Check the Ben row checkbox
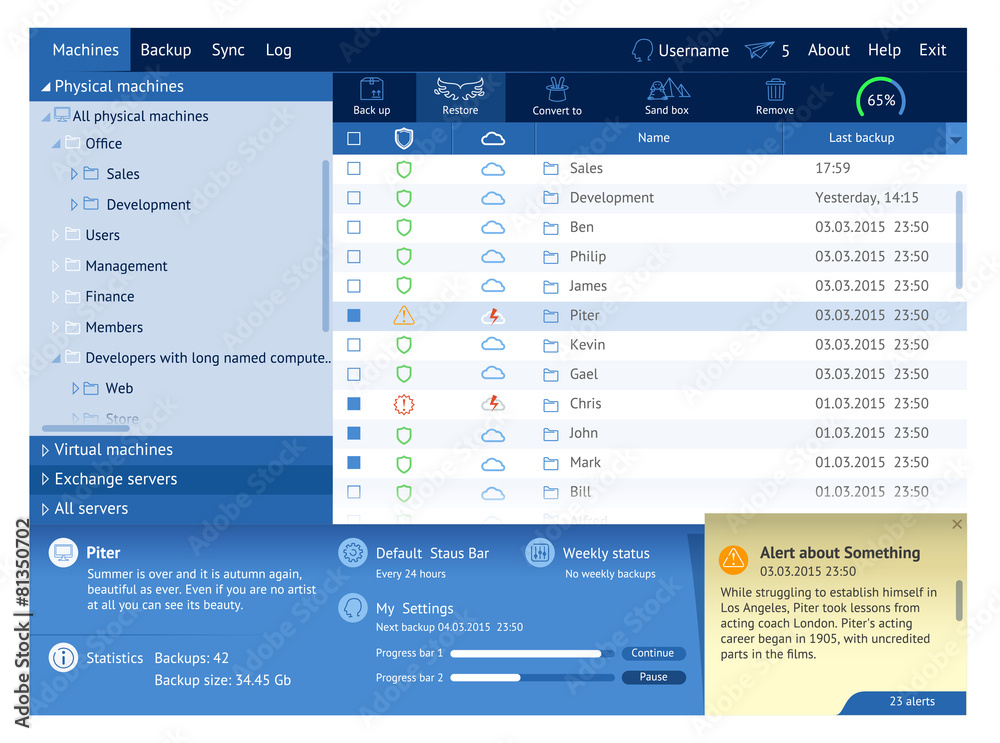The image size is (1000, 743). click(354, 227)
